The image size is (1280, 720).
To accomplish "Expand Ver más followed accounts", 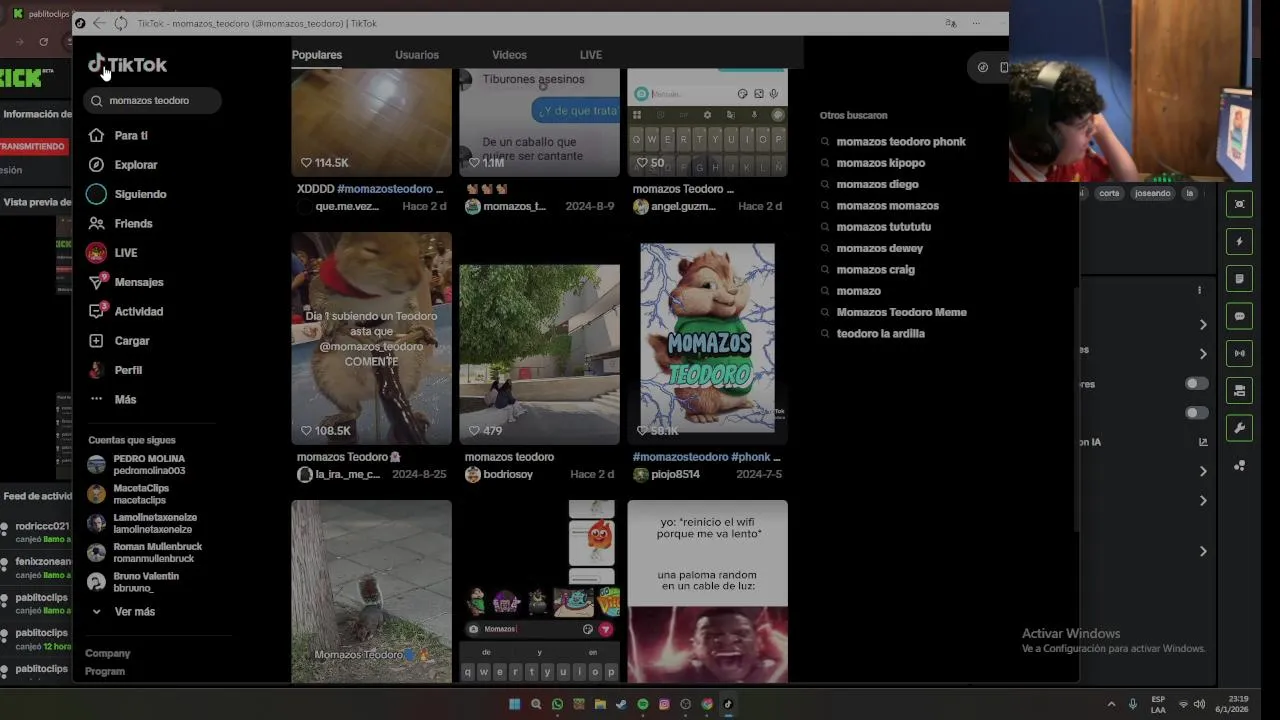I will pos(122,611).
